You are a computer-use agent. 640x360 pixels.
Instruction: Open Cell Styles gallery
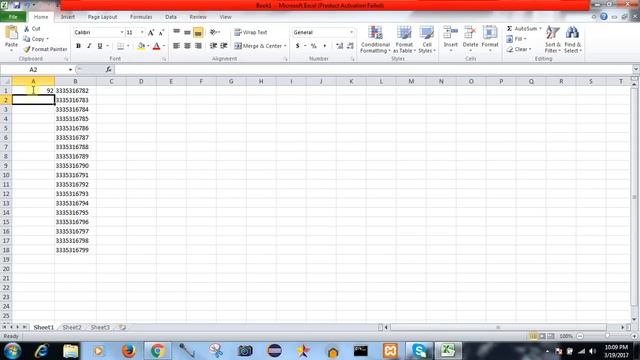click(x=427, y=39)
